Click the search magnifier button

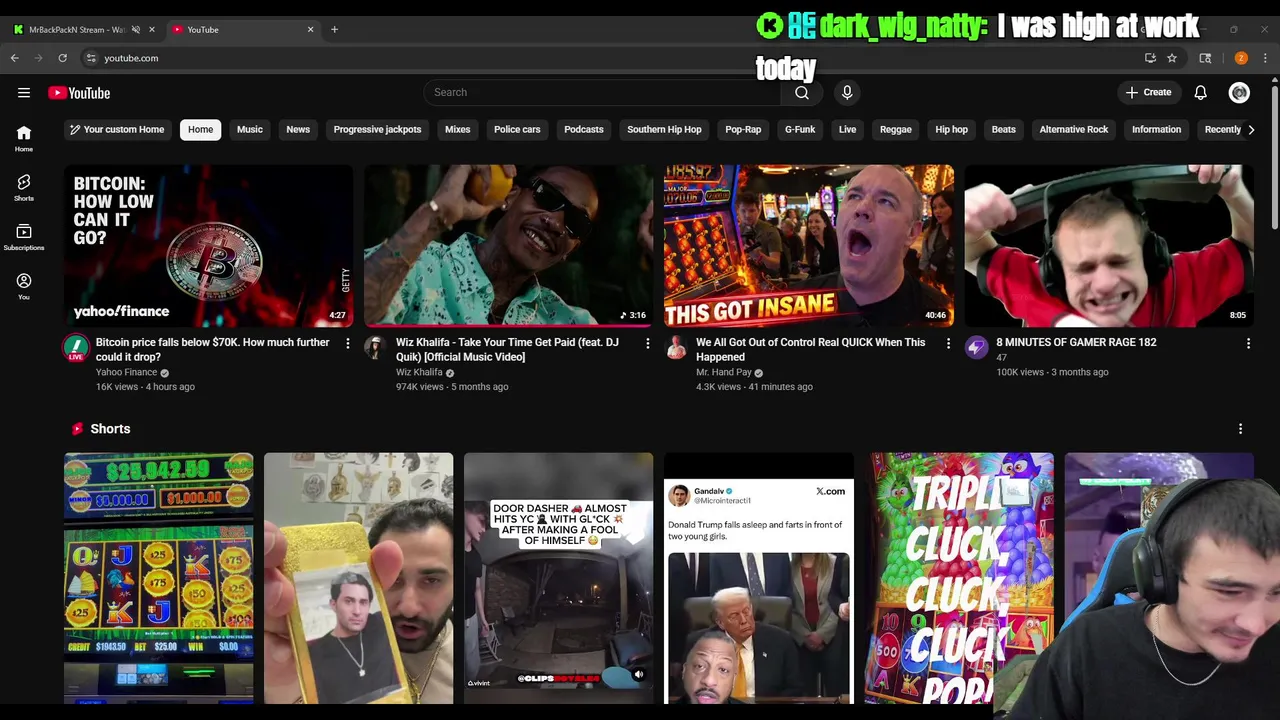click(801, 92)
